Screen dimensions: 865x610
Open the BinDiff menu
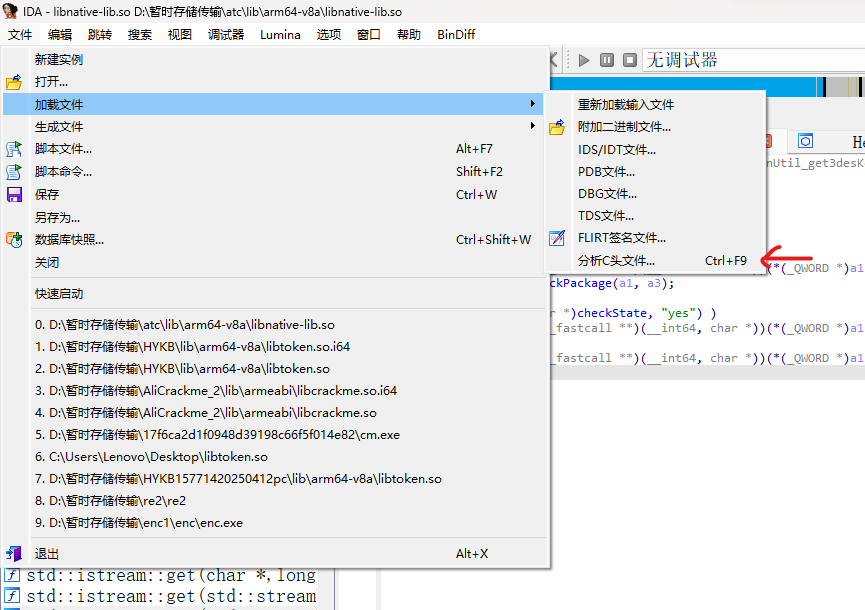coord(456,35)
